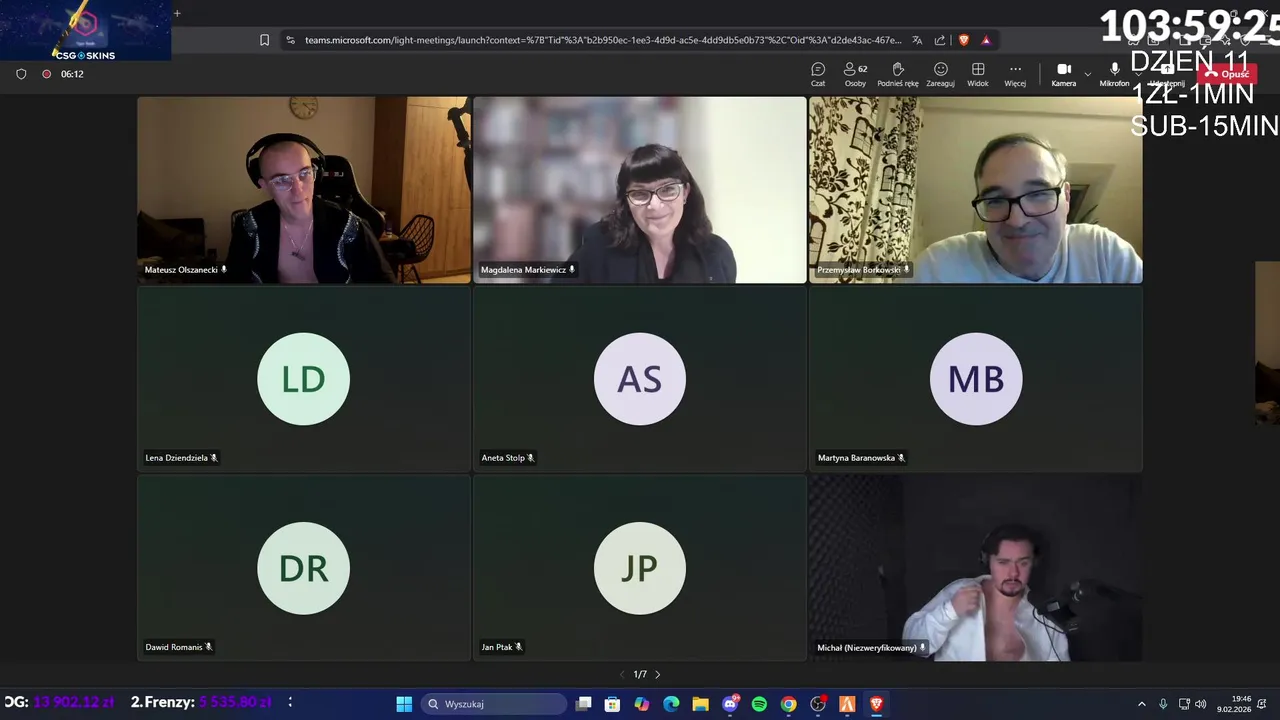Open the Czat panel

[x=818, y=74]
